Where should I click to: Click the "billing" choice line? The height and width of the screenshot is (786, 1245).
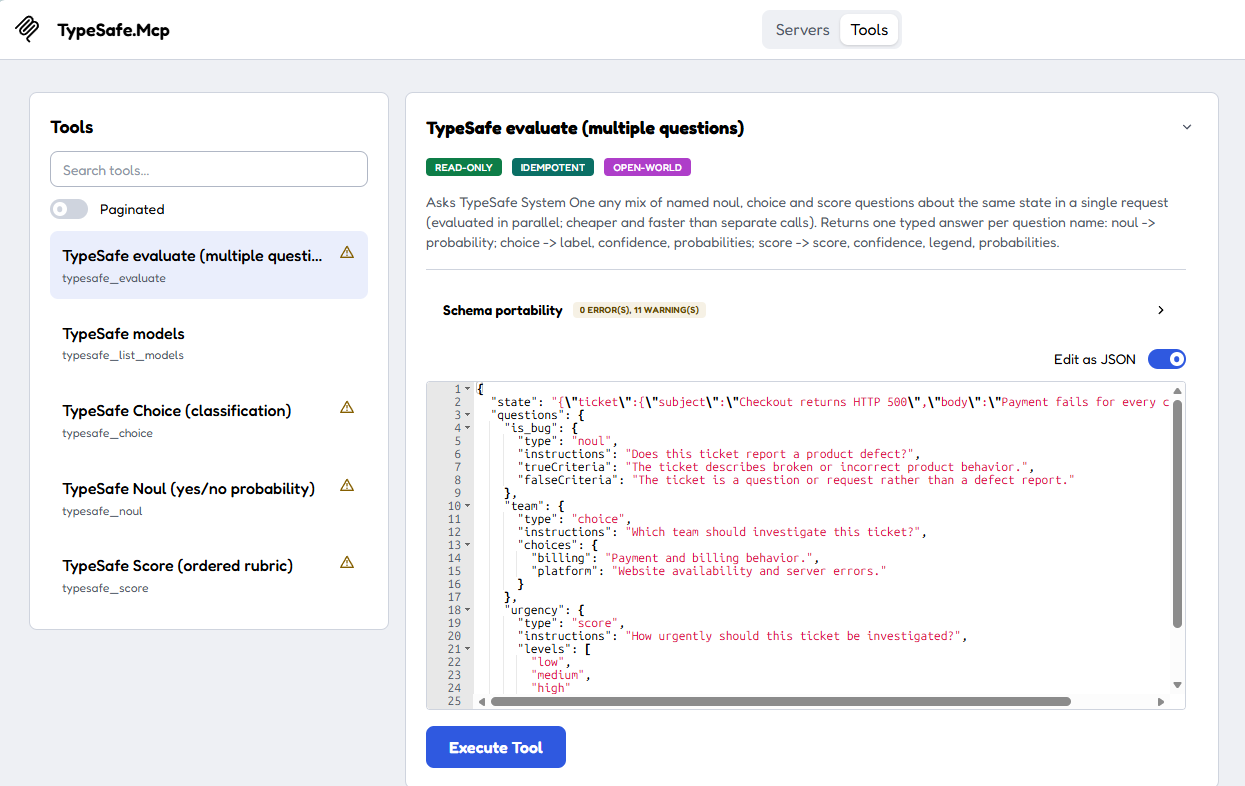tap(676, 558)
